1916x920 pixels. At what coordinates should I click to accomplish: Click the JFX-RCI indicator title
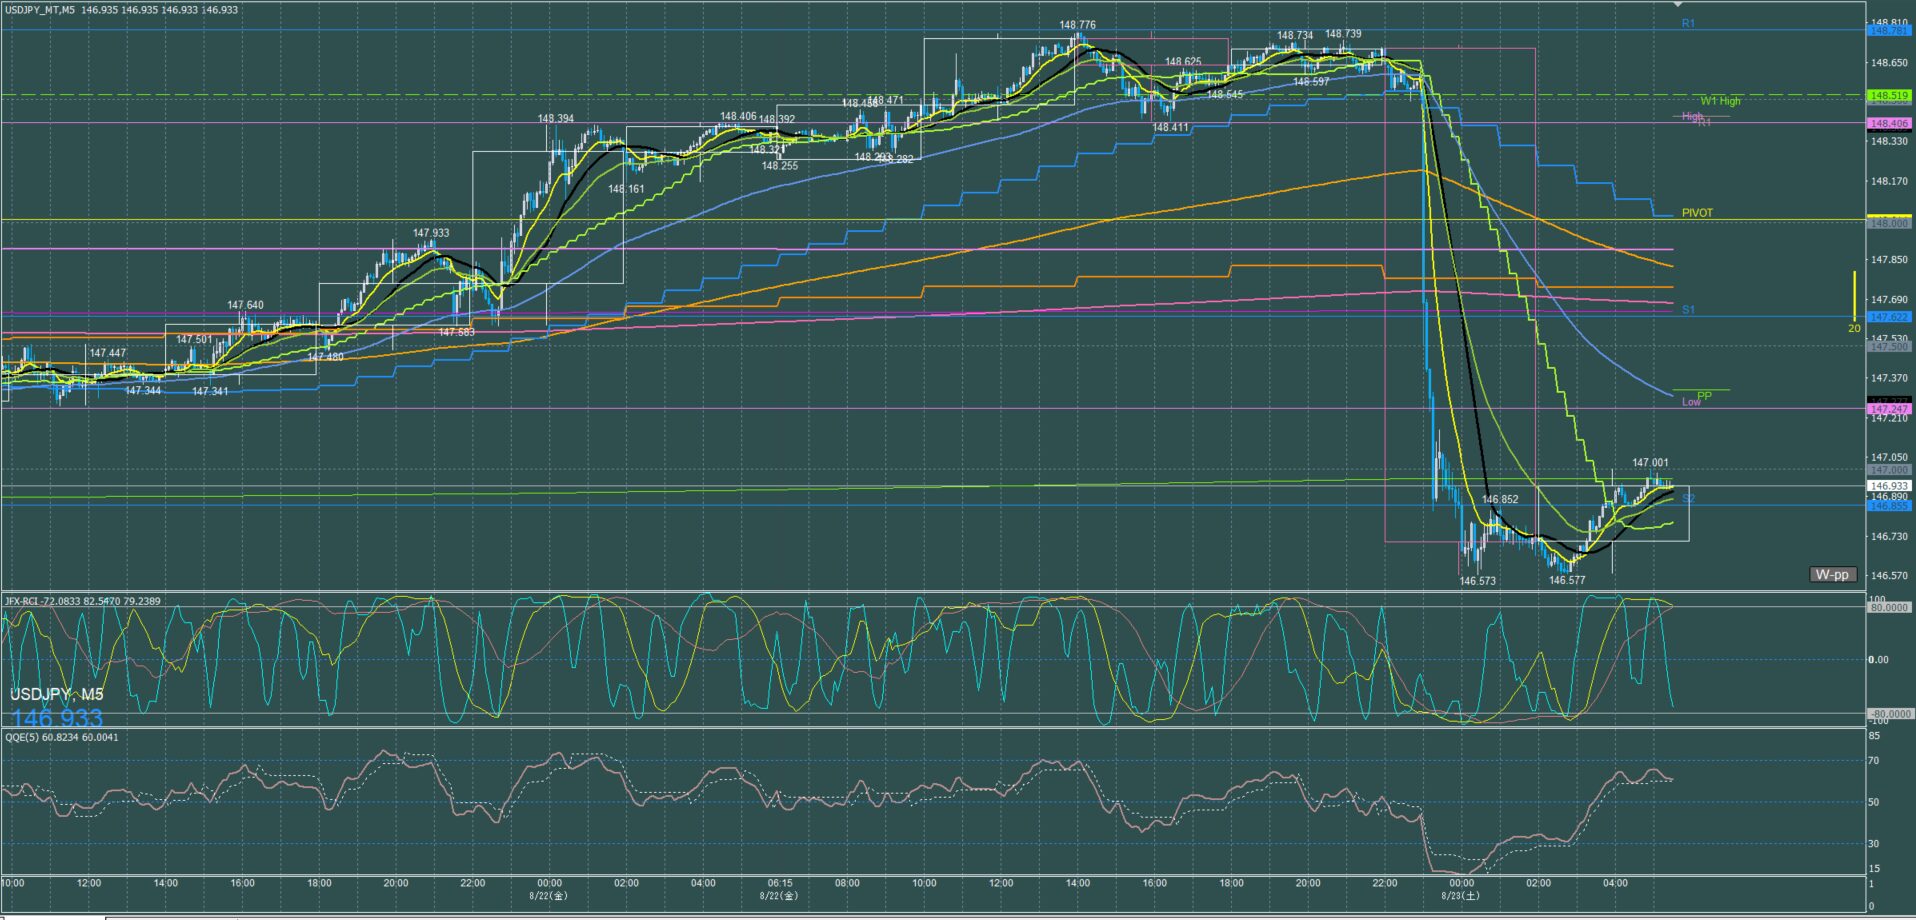(x=82, y=601)
